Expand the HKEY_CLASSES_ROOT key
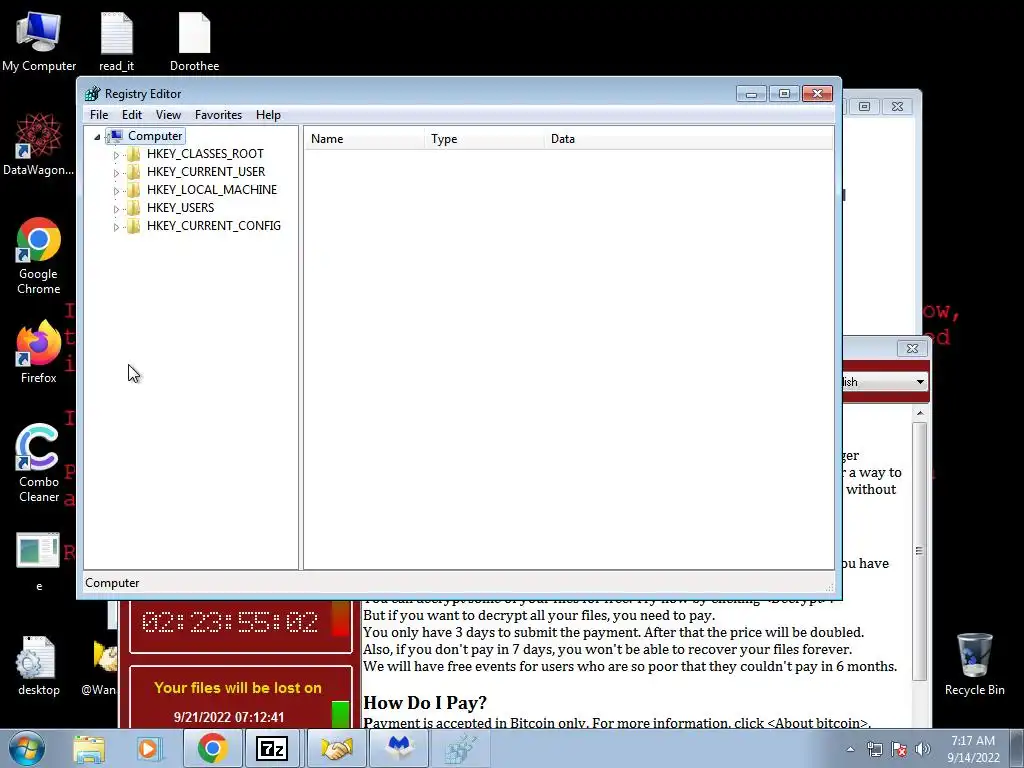The height and width of the screenshot is (768, 1024). (116, 155)
